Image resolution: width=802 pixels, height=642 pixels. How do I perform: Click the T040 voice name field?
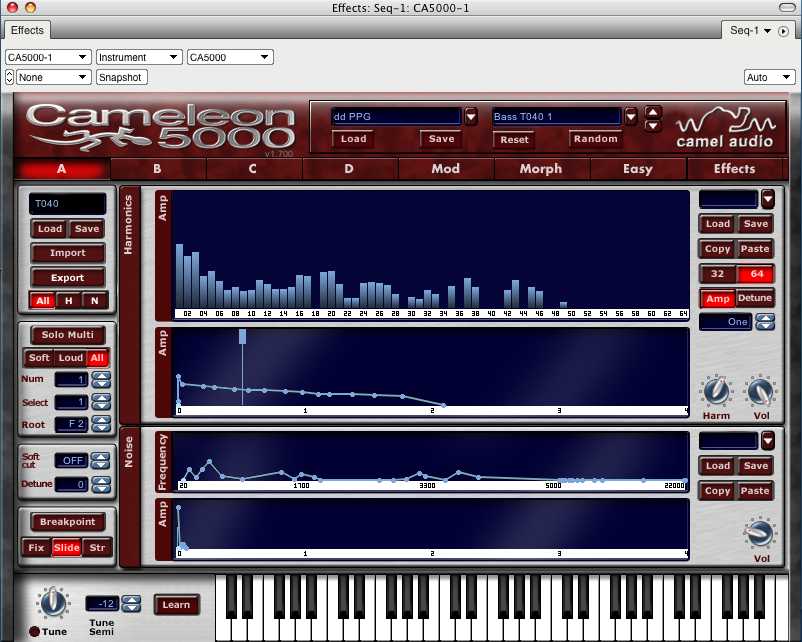tap(68, 204)
